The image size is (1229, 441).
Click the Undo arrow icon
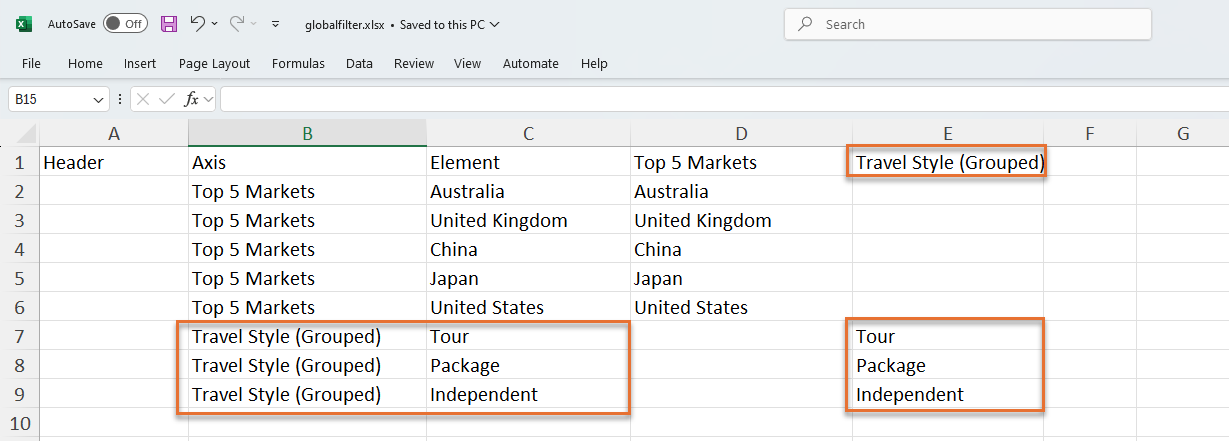198,23
